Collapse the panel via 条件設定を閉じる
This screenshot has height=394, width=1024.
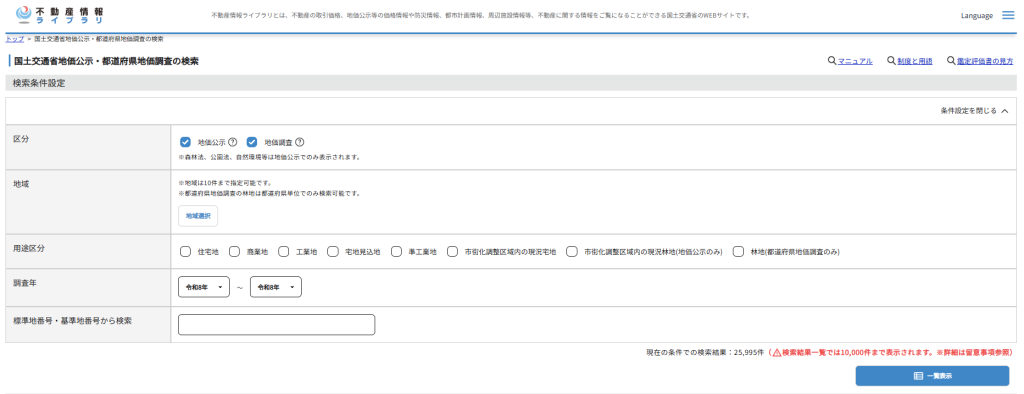(974, 111)
